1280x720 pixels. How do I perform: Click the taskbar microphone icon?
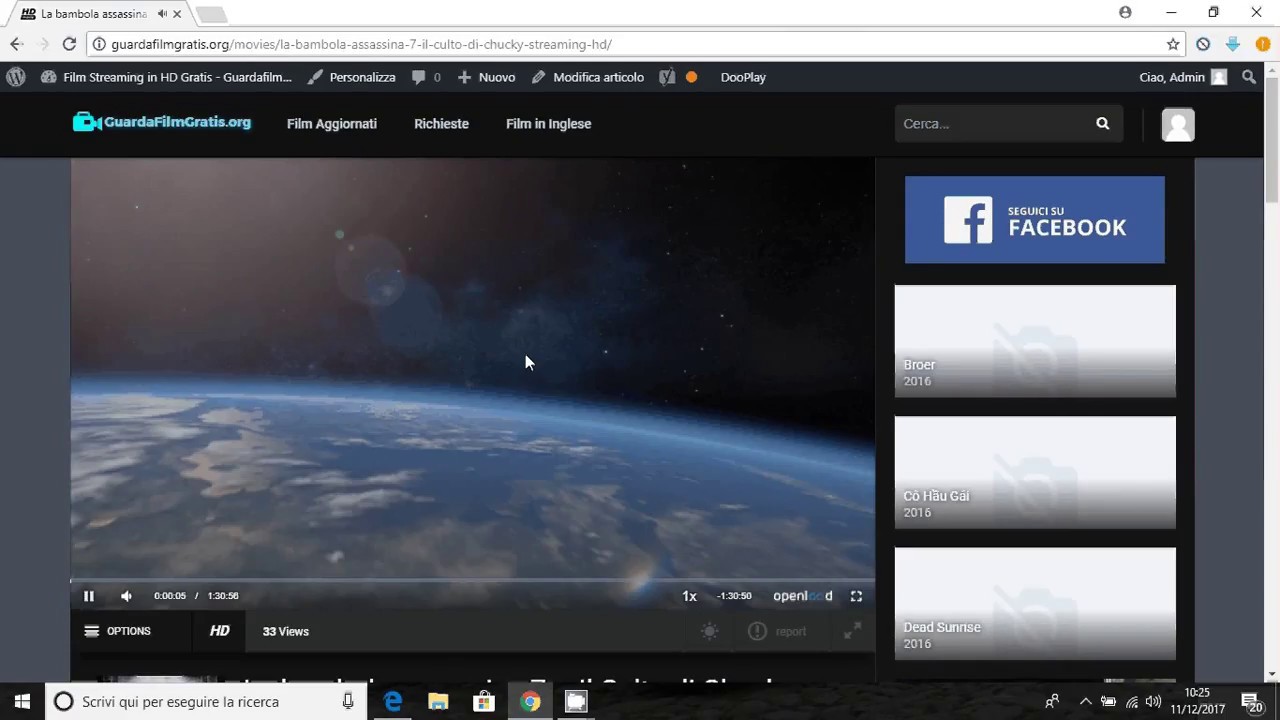348,702
